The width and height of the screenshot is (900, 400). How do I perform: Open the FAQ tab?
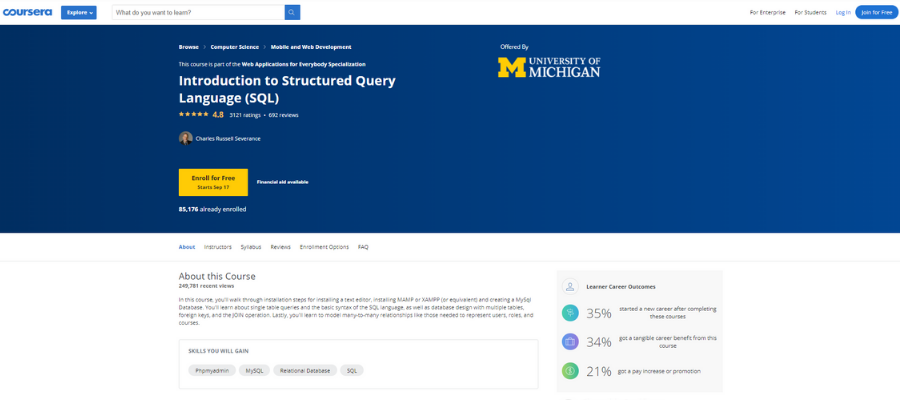point(363,247)
